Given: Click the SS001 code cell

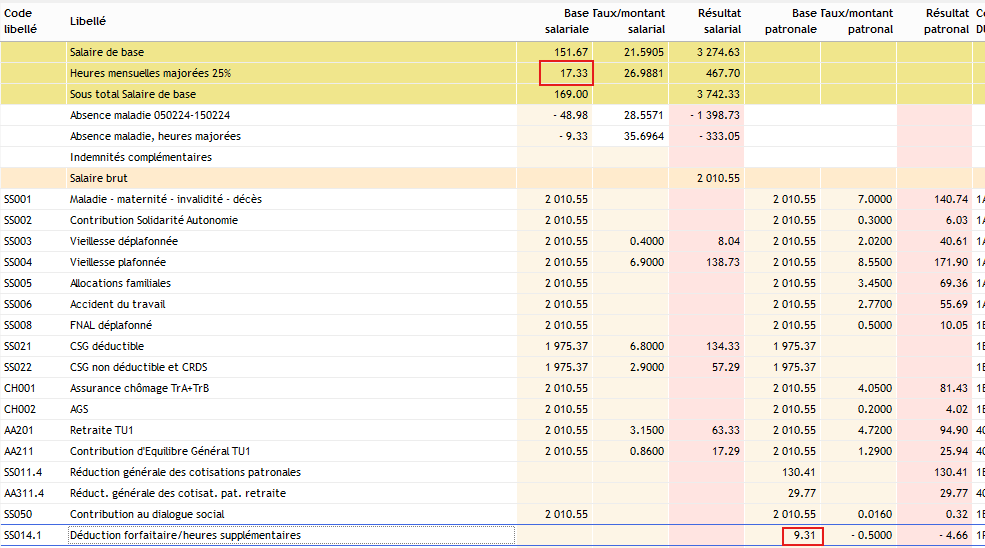Looking at the screenshot, I should point(19,199).
